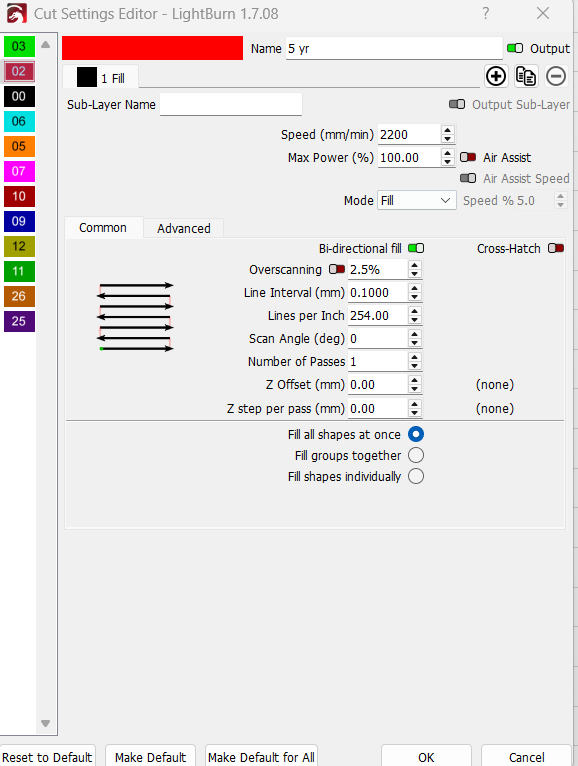Toggle the Output switch off
The width and height of the screenshot is (578, 766).
point(515,48)
